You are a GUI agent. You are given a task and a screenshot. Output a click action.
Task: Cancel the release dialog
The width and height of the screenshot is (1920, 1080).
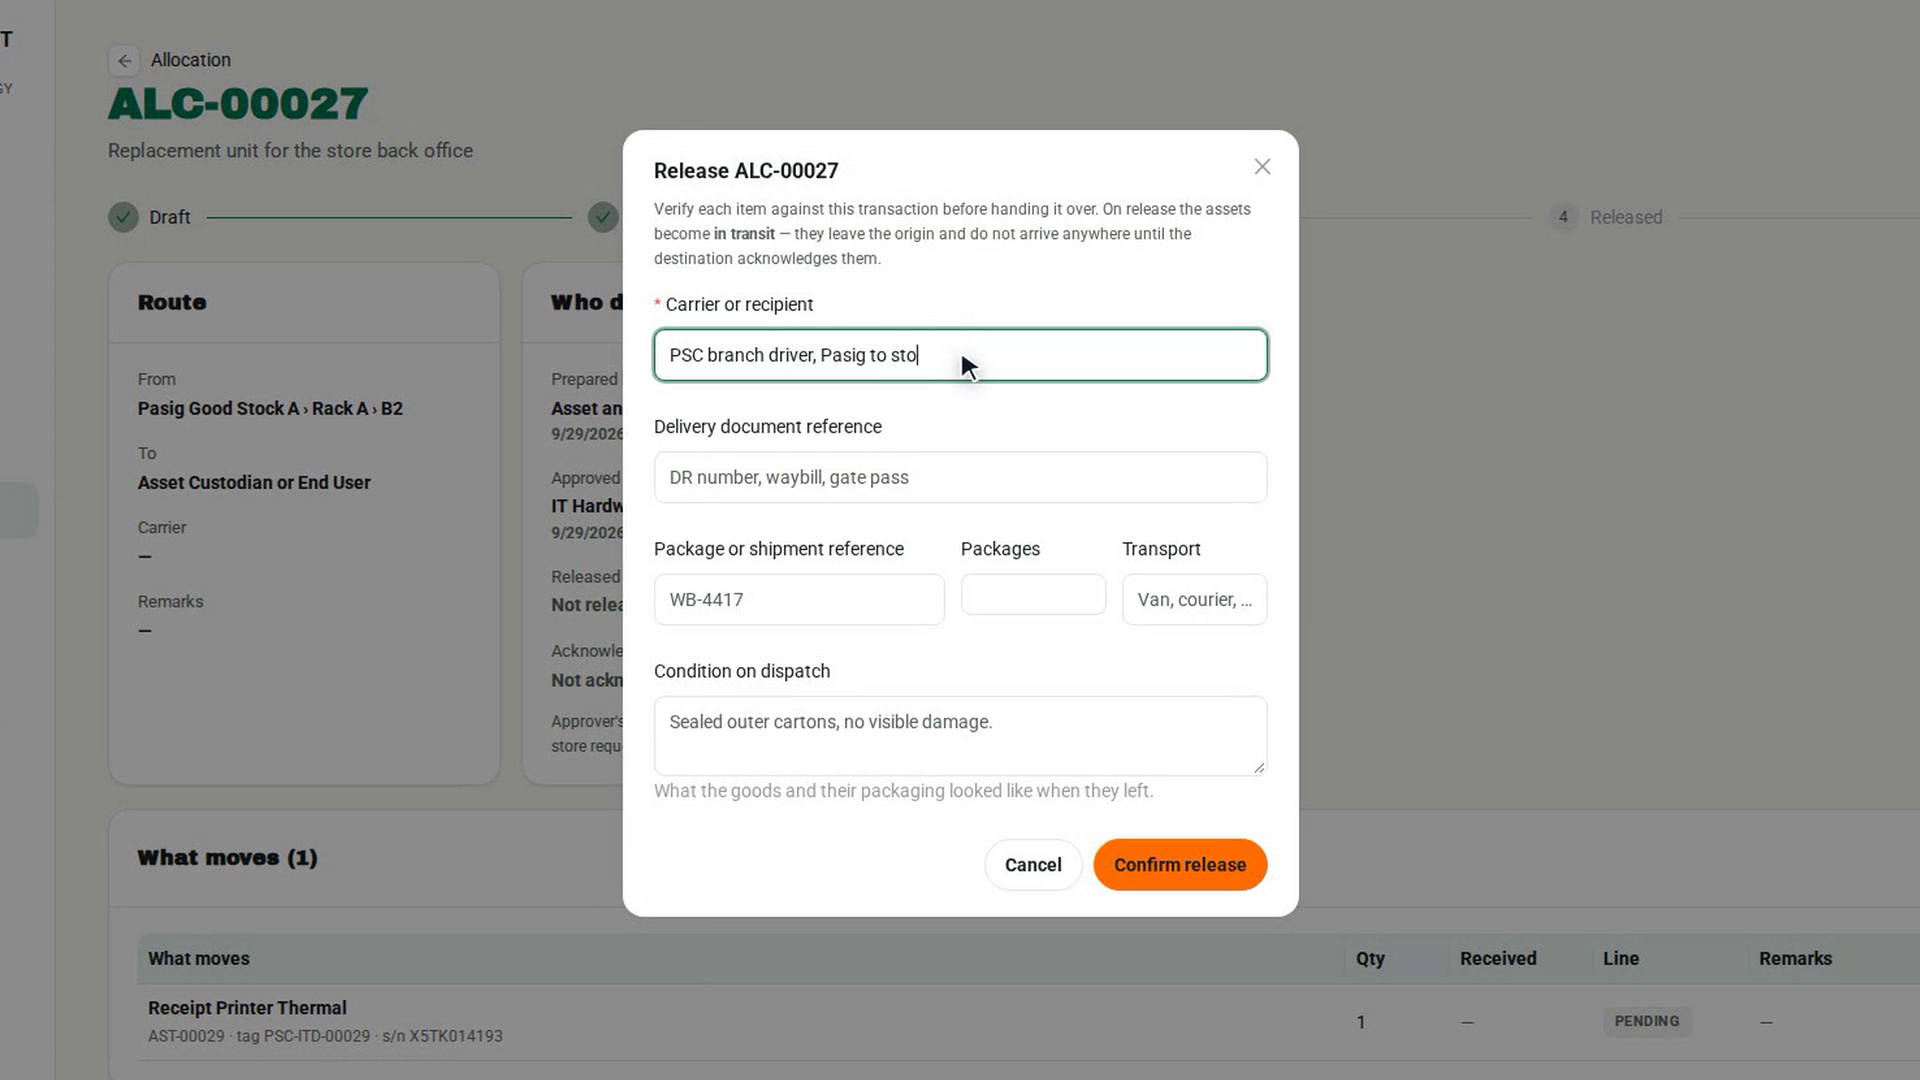pos(1033,865)
